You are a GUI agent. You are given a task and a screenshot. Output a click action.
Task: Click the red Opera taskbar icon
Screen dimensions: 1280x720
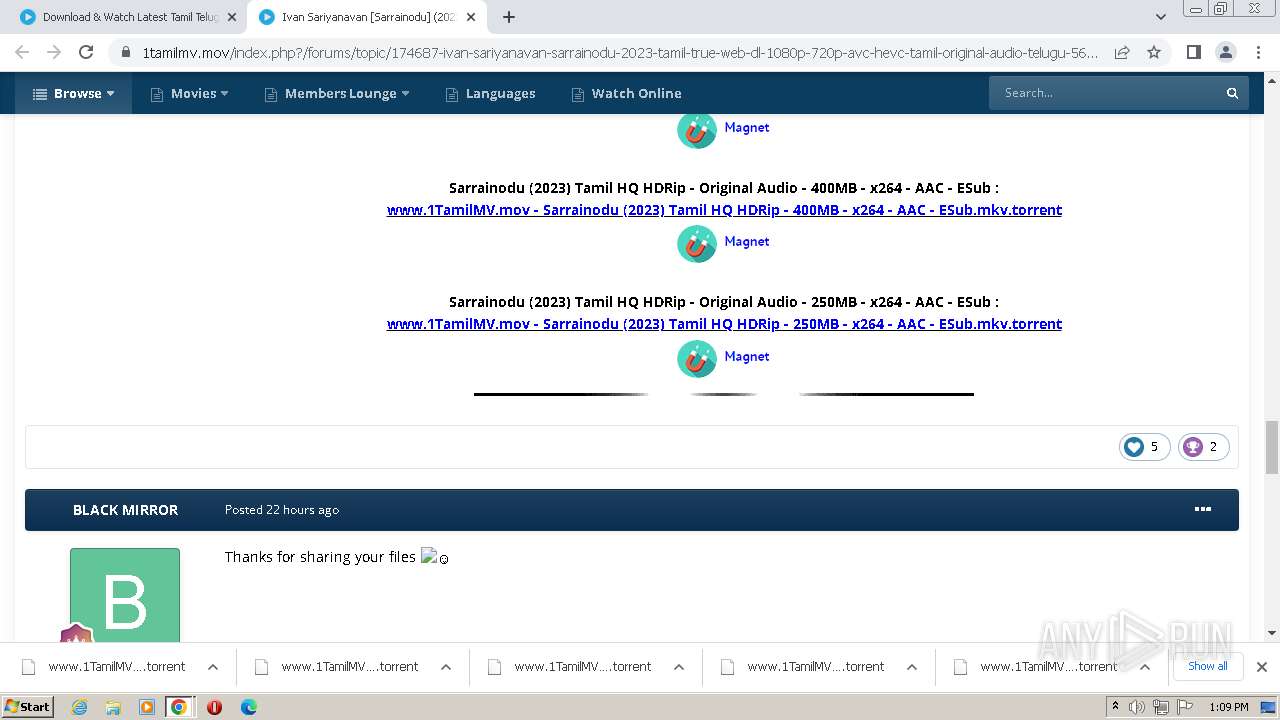tap(214, 707)
